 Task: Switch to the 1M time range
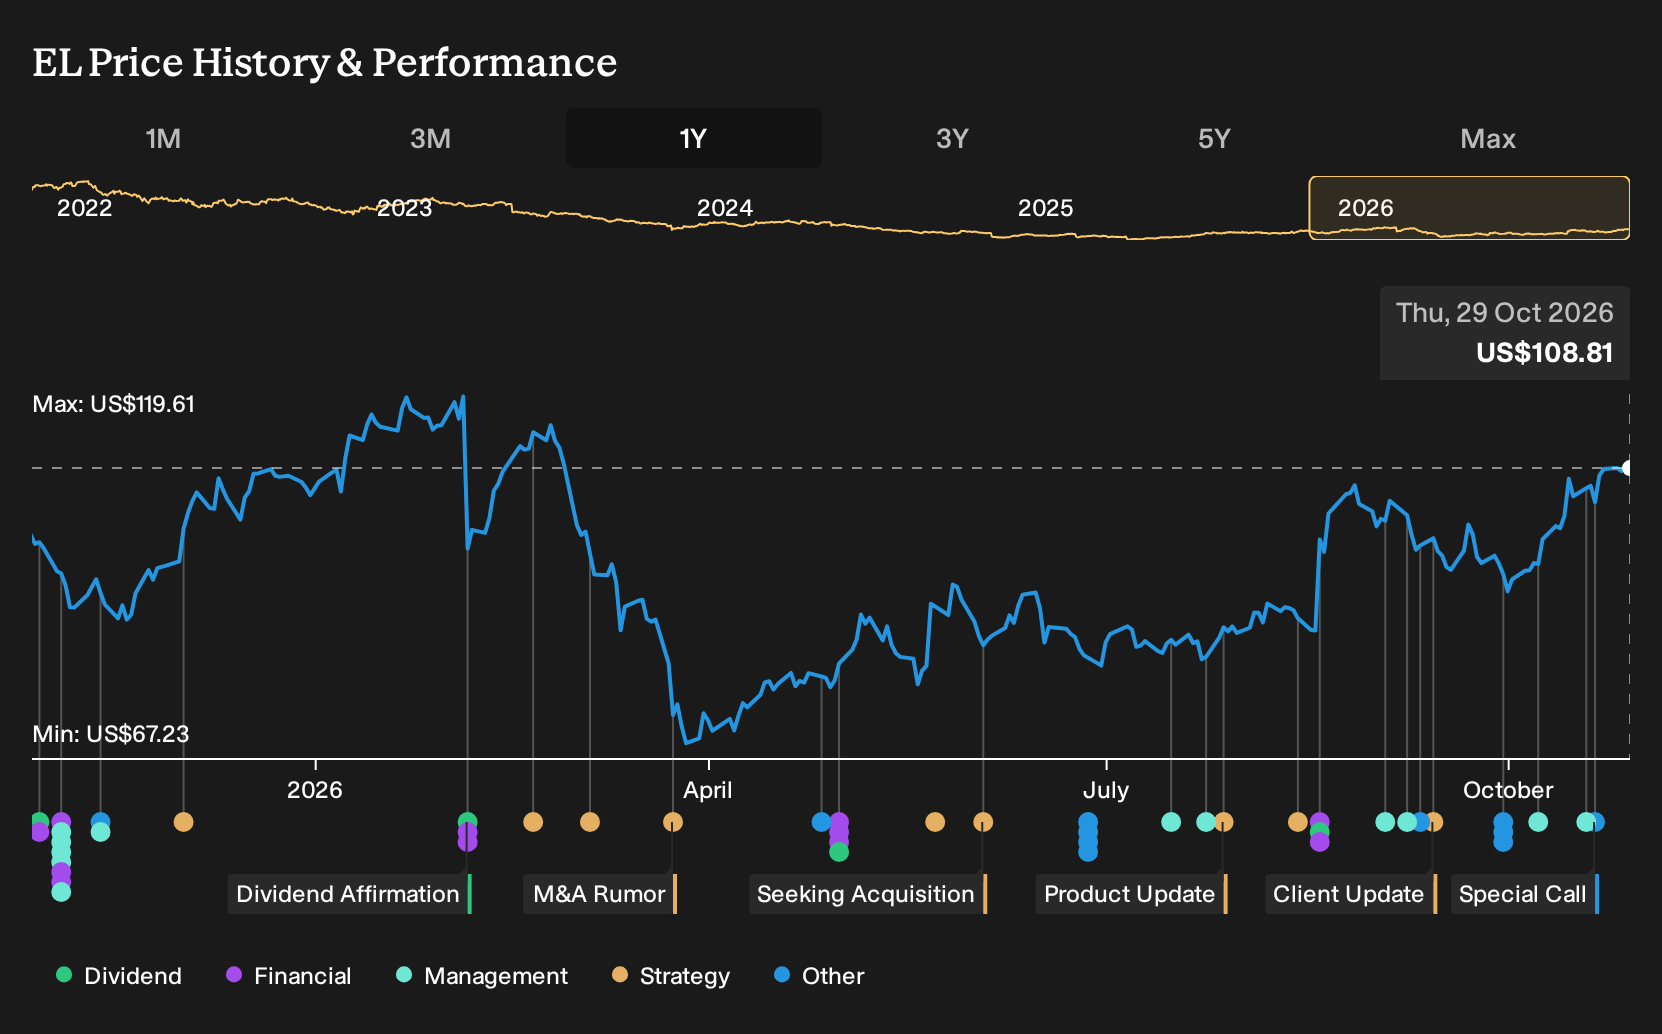pos(163,138)
